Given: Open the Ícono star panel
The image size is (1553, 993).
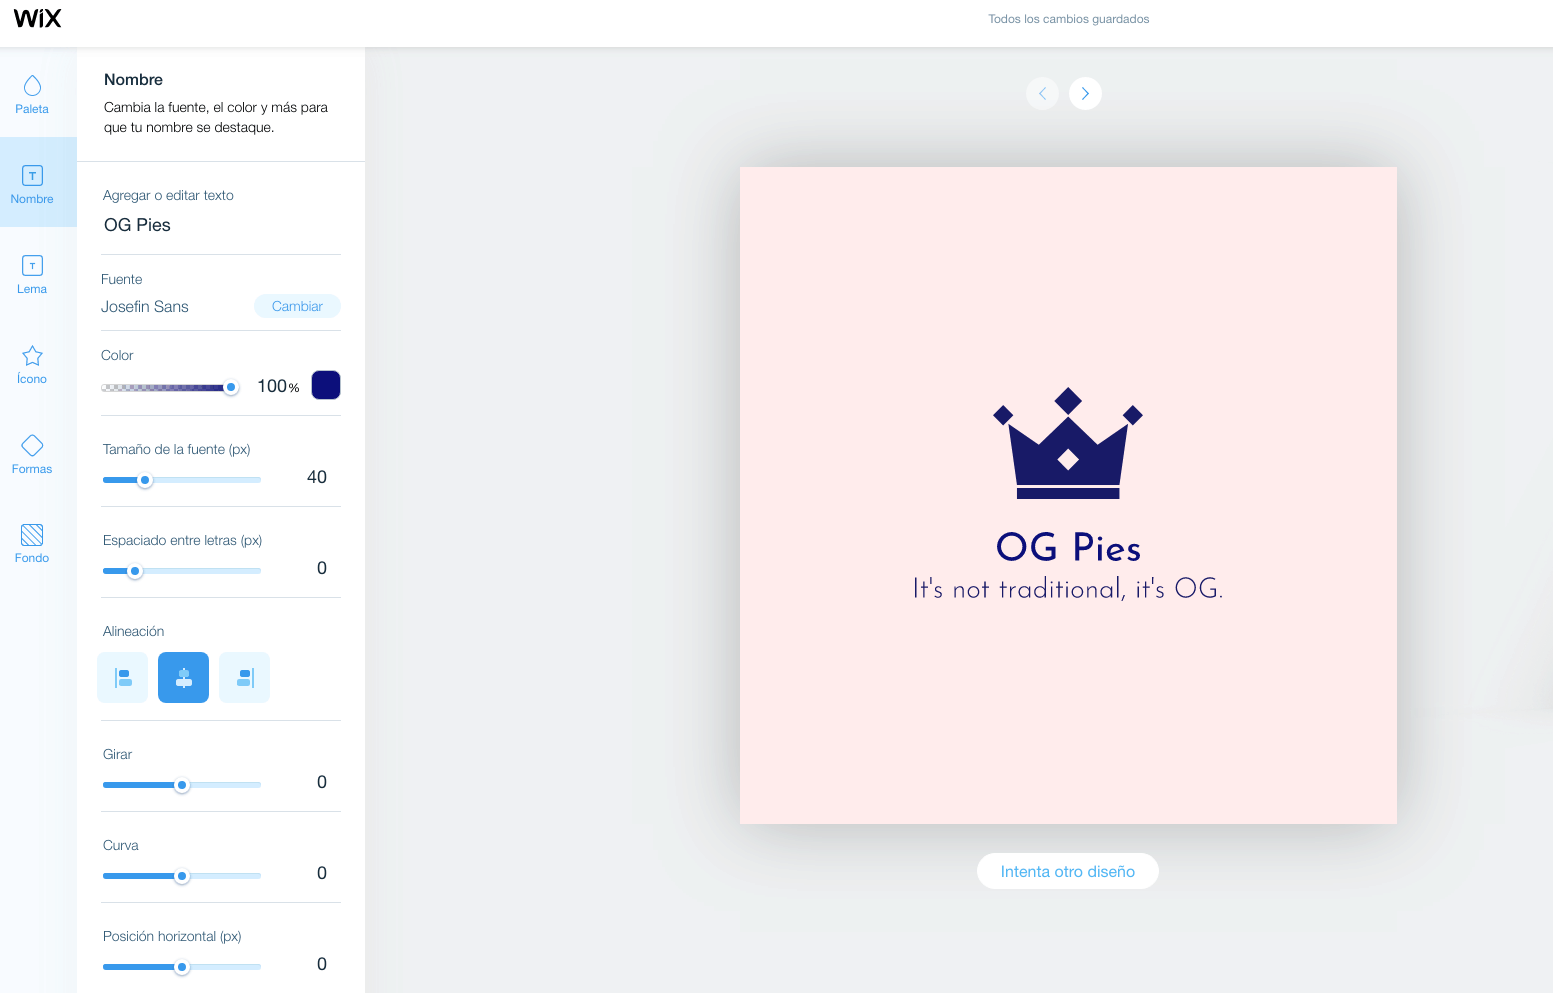Looking at the screenshot, I should click(32, 364).
